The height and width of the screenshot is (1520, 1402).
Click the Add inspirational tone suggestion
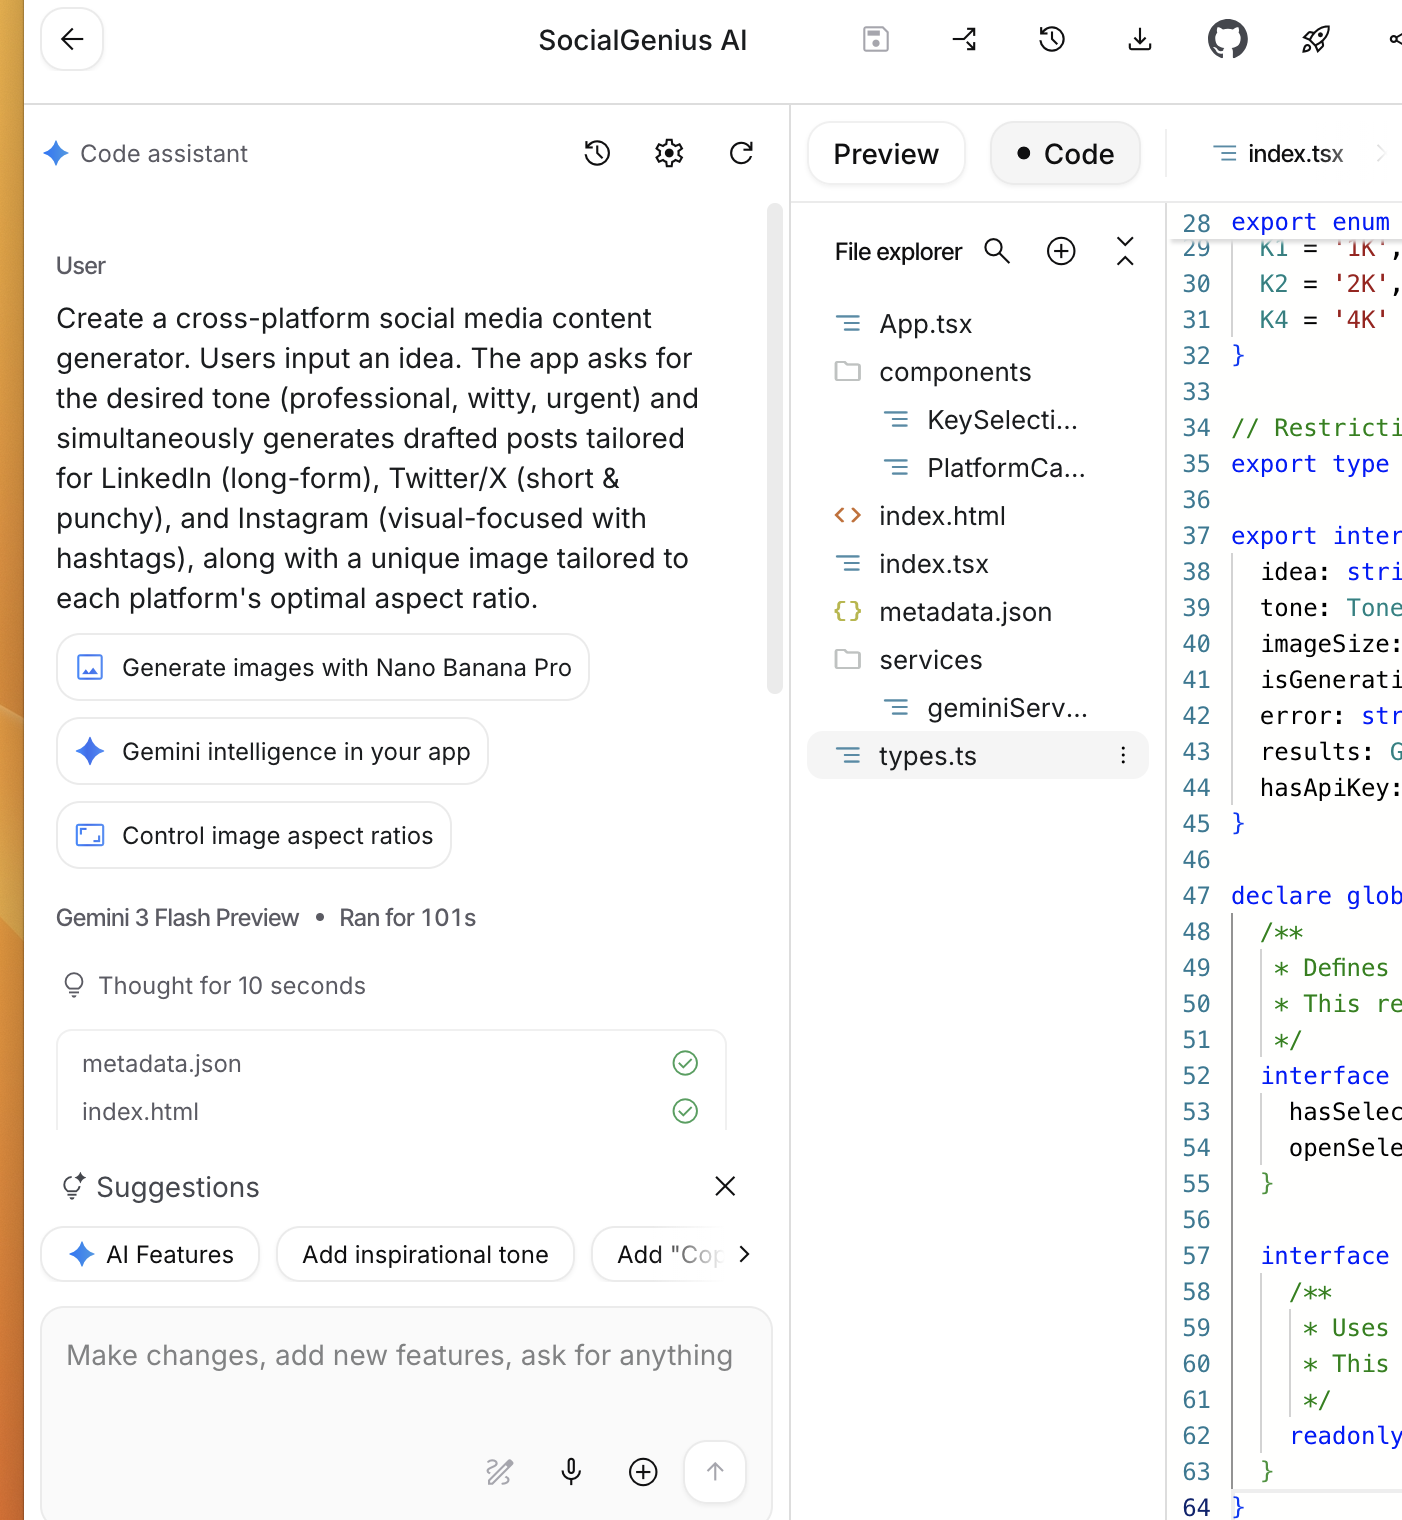[425, 1254]
